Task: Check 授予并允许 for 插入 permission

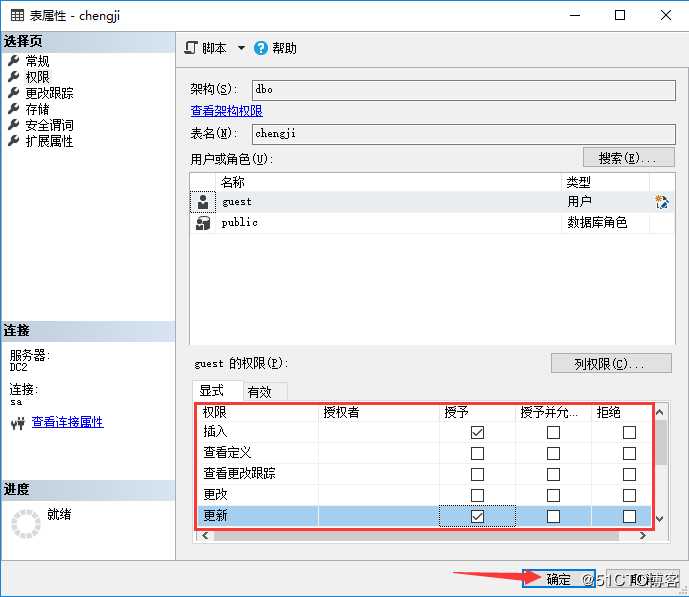Action: (x=553, y=433)
